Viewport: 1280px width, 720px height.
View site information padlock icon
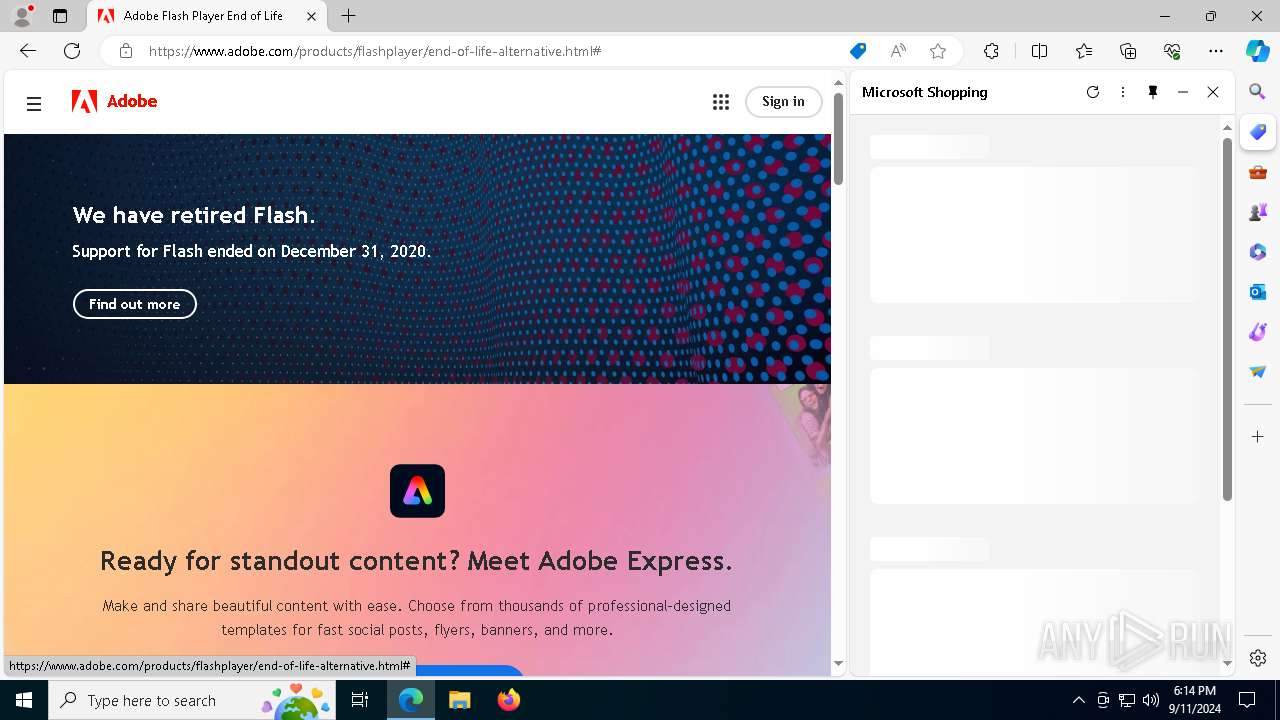126,51
